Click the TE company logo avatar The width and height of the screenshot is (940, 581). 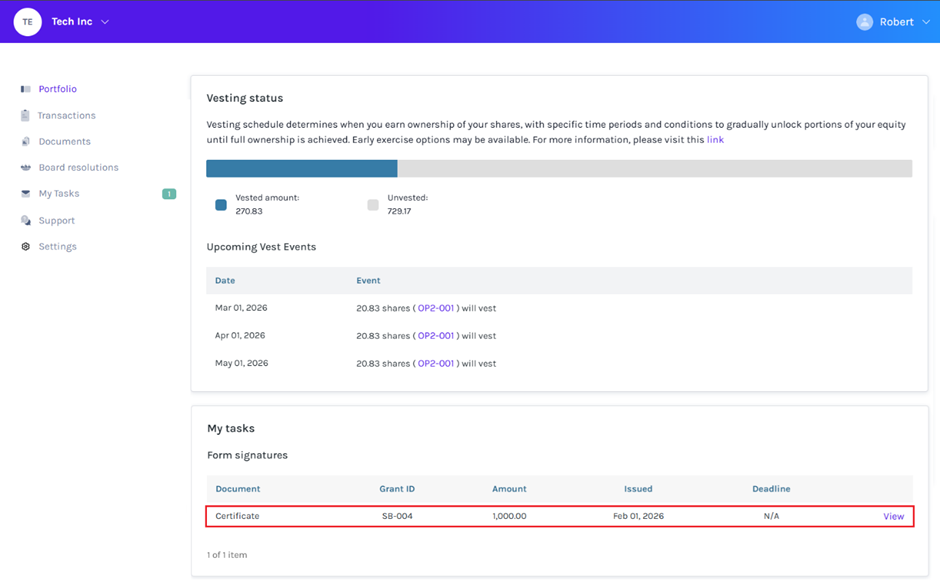coord(27,22)
